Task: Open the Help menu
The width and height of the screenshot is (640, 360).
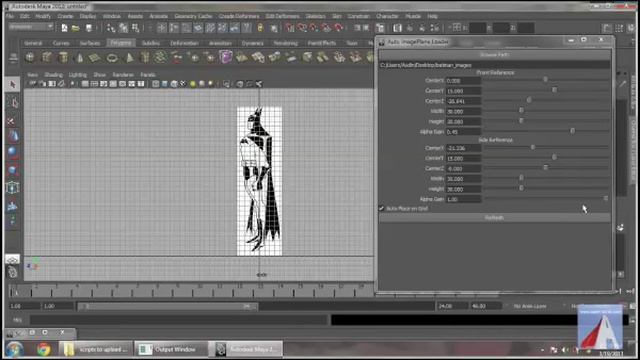Action: point(432,16)
